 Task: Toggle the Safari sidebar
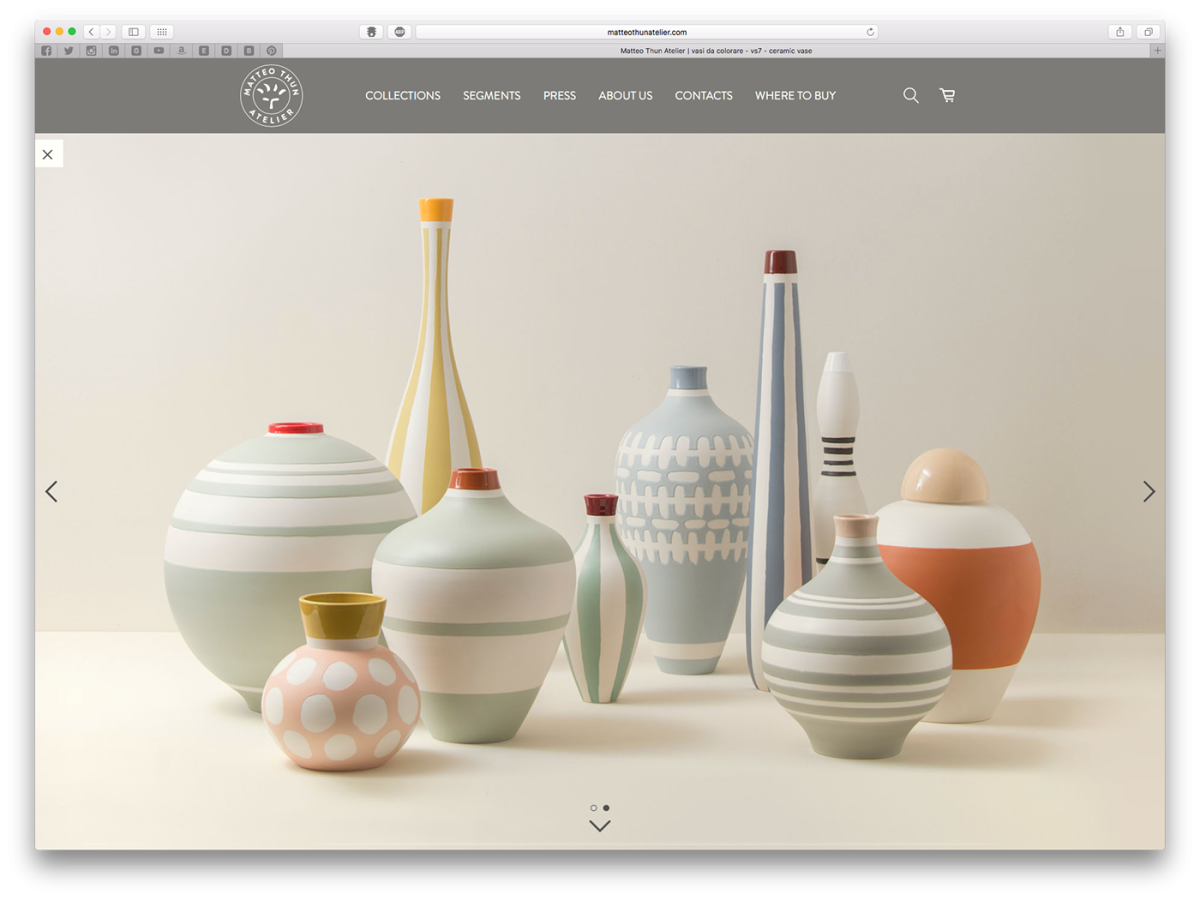click(133, 32)
